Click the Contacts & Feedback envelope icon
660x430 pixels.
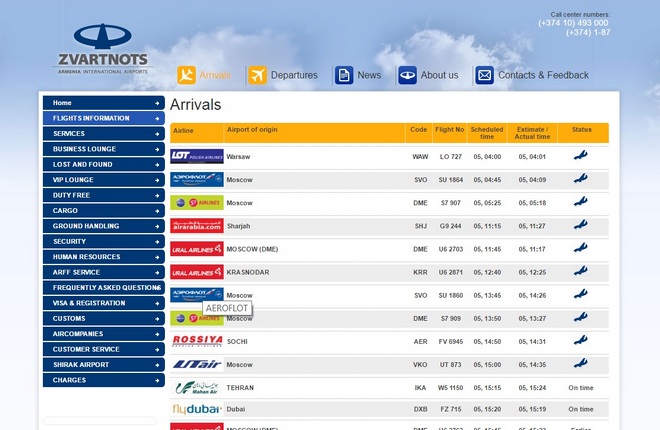click(484, 75)
